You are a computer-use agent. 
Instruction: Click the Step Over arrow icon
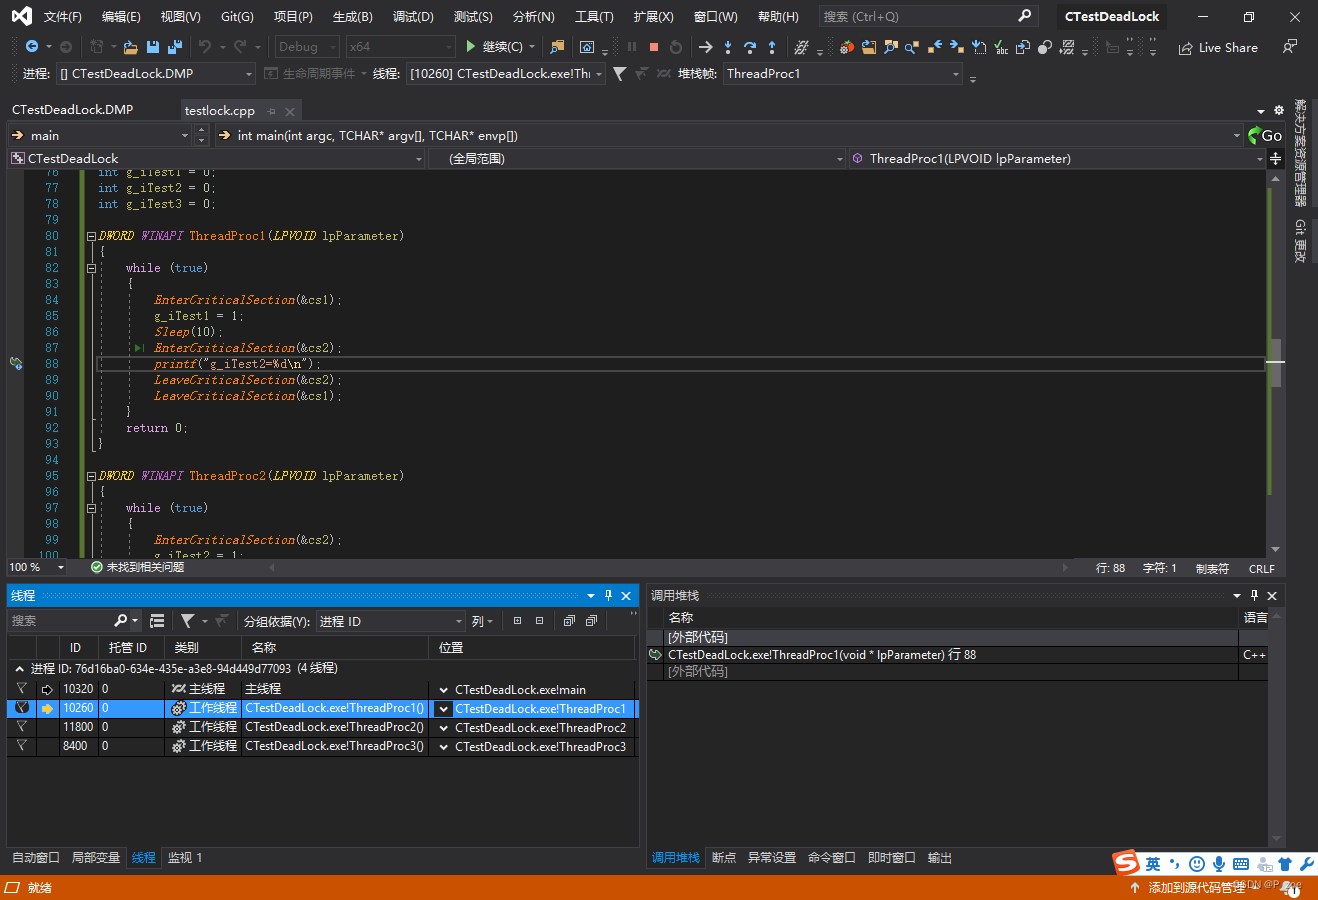[750, 47]
